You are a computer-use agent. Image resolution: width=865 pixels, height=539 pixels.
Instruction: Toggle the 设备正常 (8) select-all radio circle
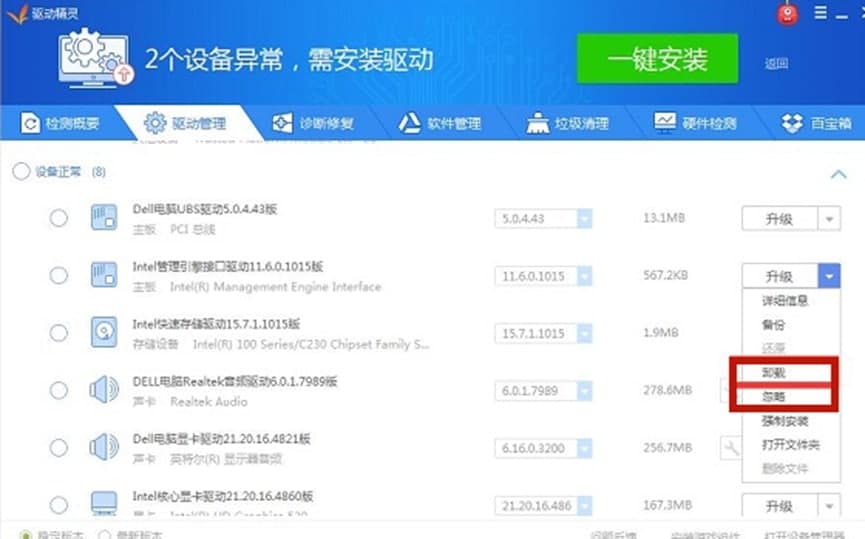(x=21, y=172)
